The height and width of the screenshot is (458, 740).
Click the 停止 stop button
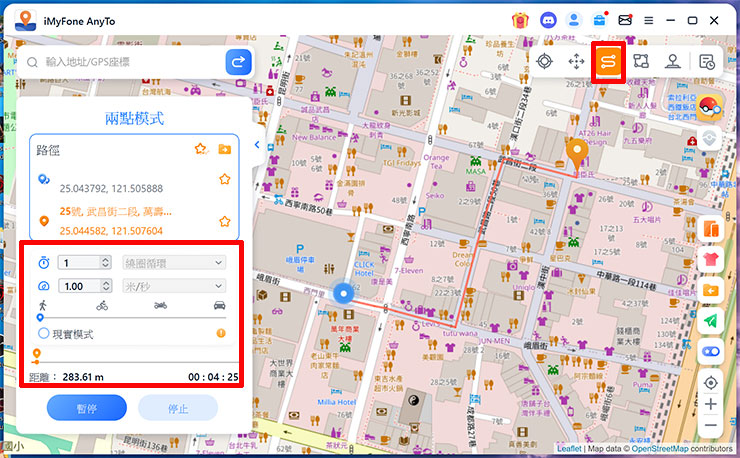click(178, 408)
